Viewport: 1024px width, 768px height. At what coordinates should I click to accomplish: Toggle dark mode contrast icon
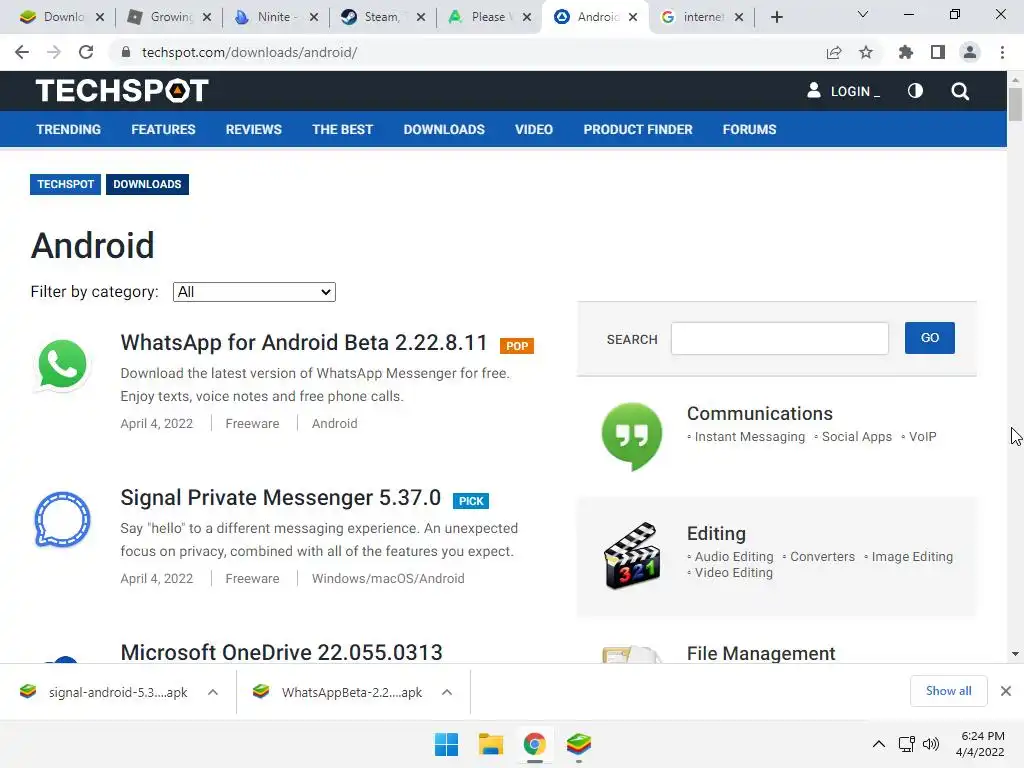915,91
